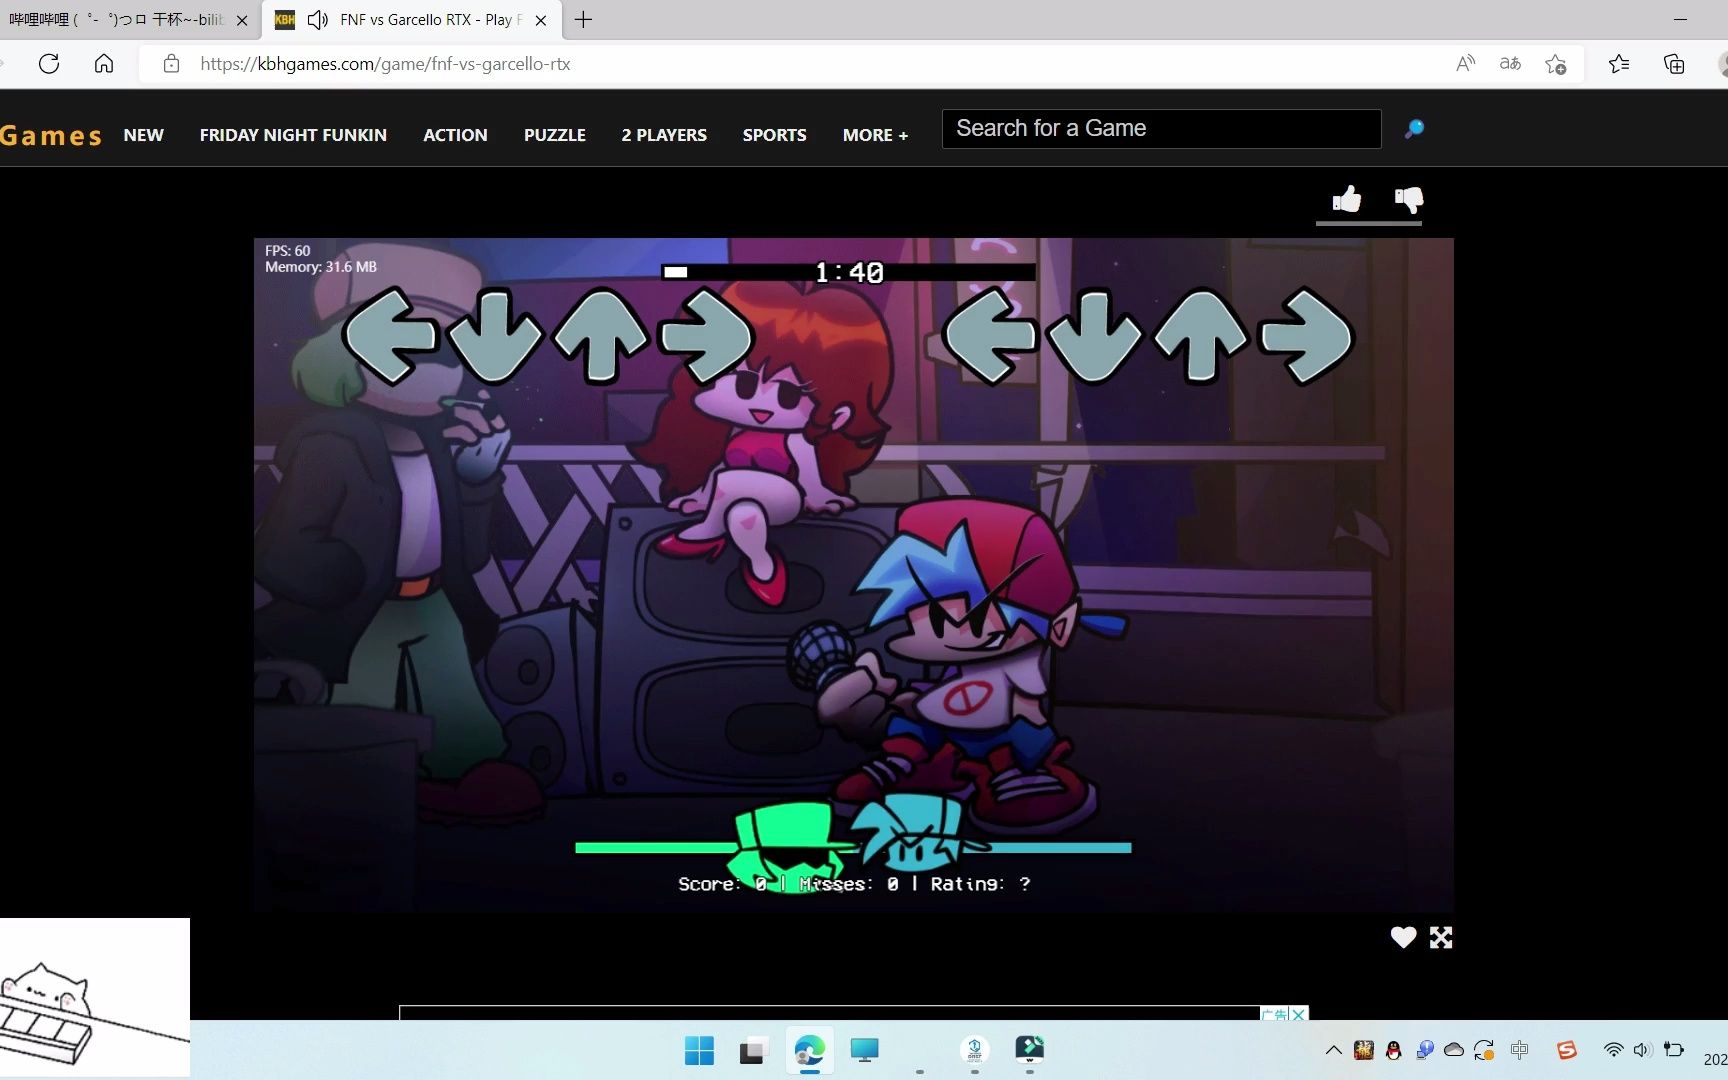Open the 2 PLAYERS category
This screenshot has width=1728, height=1080.
[x=664, y=135]
